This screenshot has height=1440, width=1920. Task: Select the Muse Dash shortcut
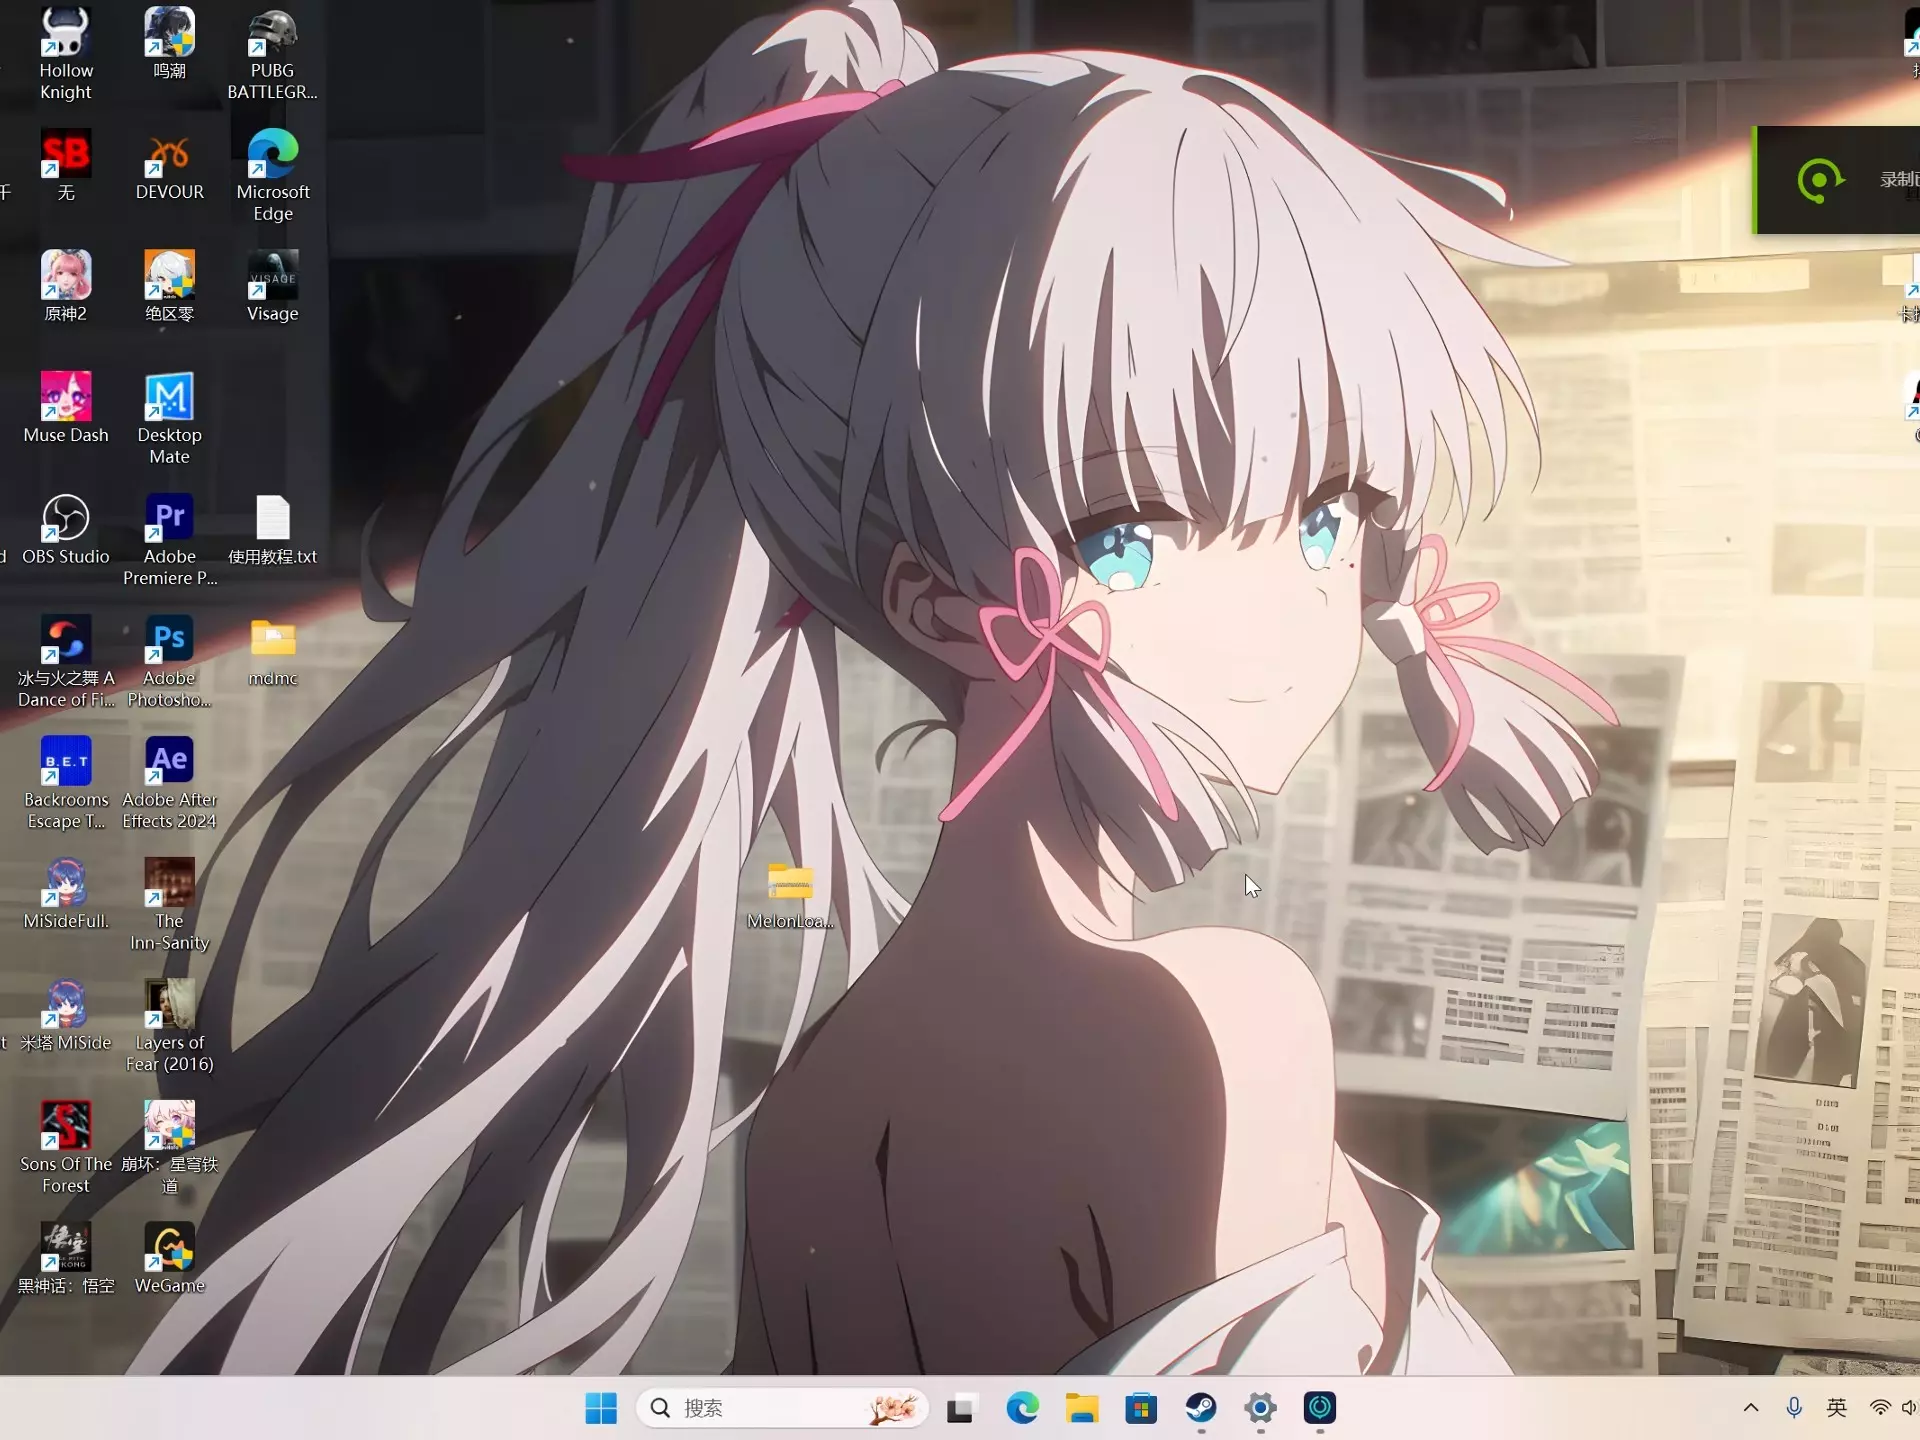point(66,397)
